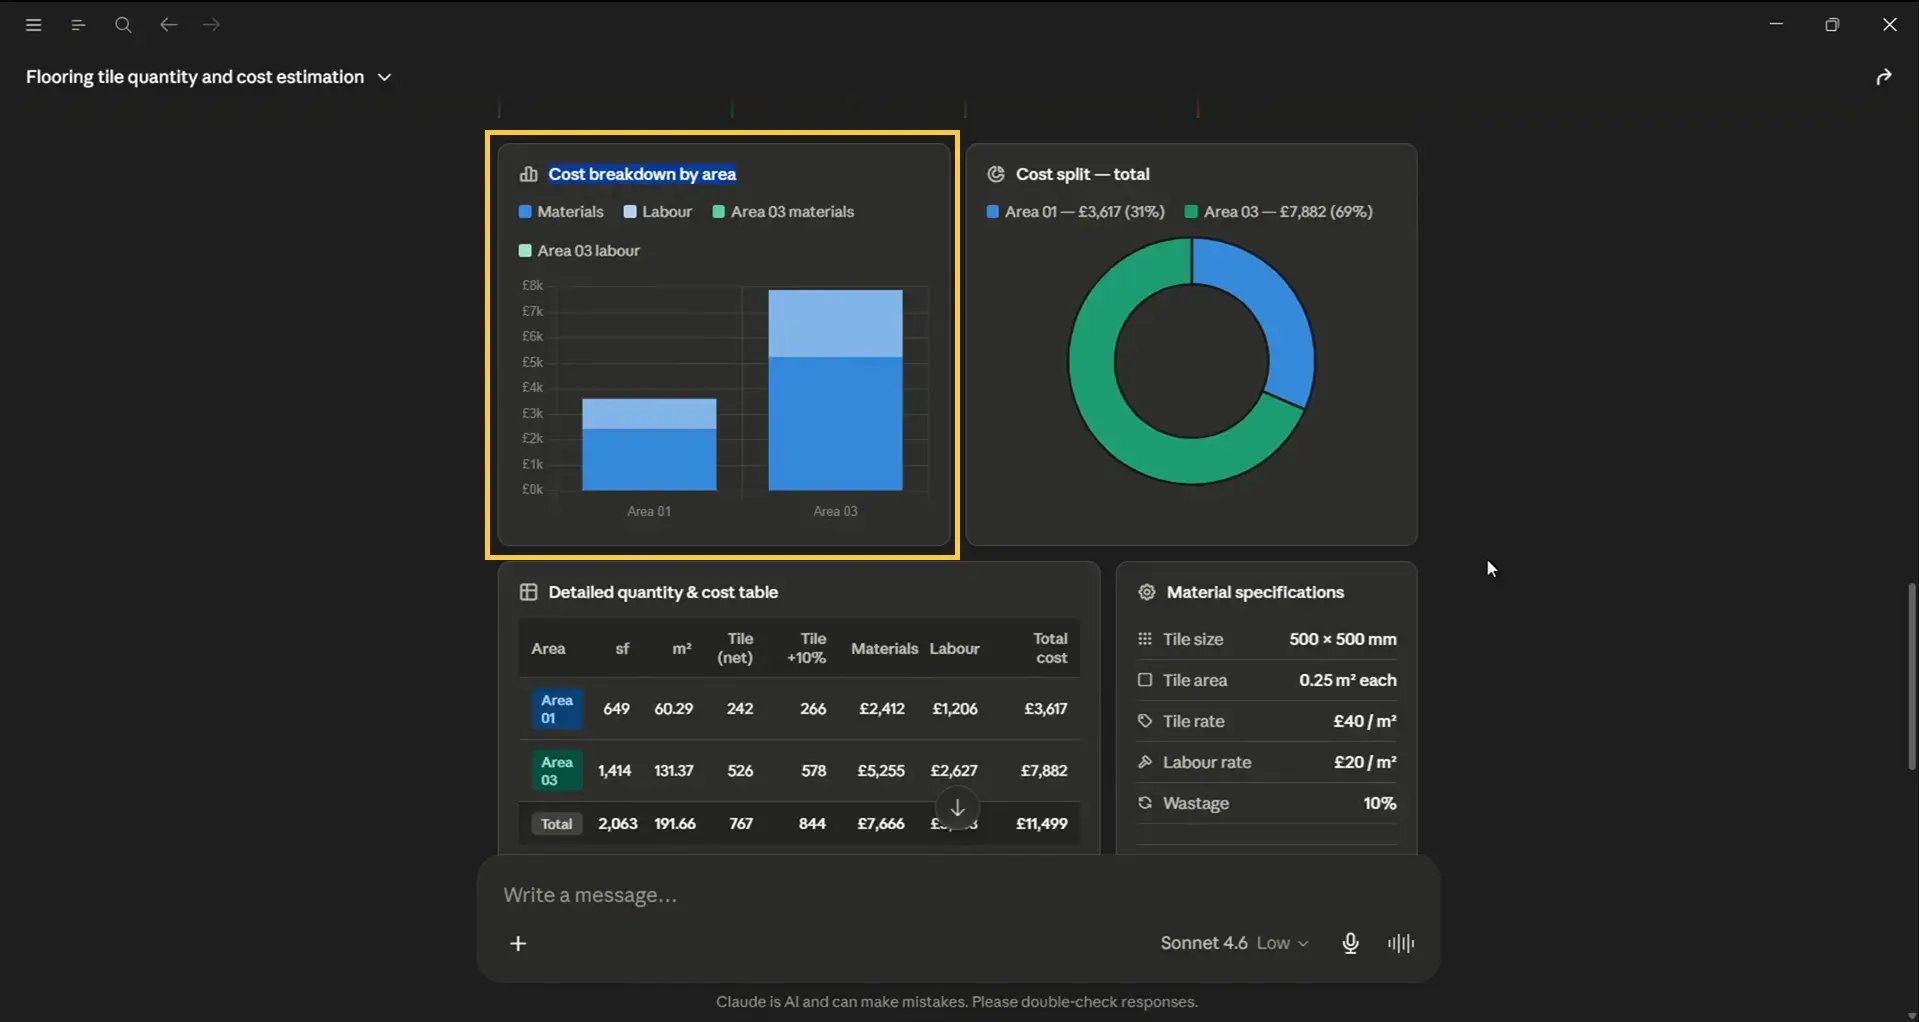Viewport: 1919px width, 1022px height.
Task: Open the Sonnet 4.6 model selector
Action: click(x=1234, y=943)
